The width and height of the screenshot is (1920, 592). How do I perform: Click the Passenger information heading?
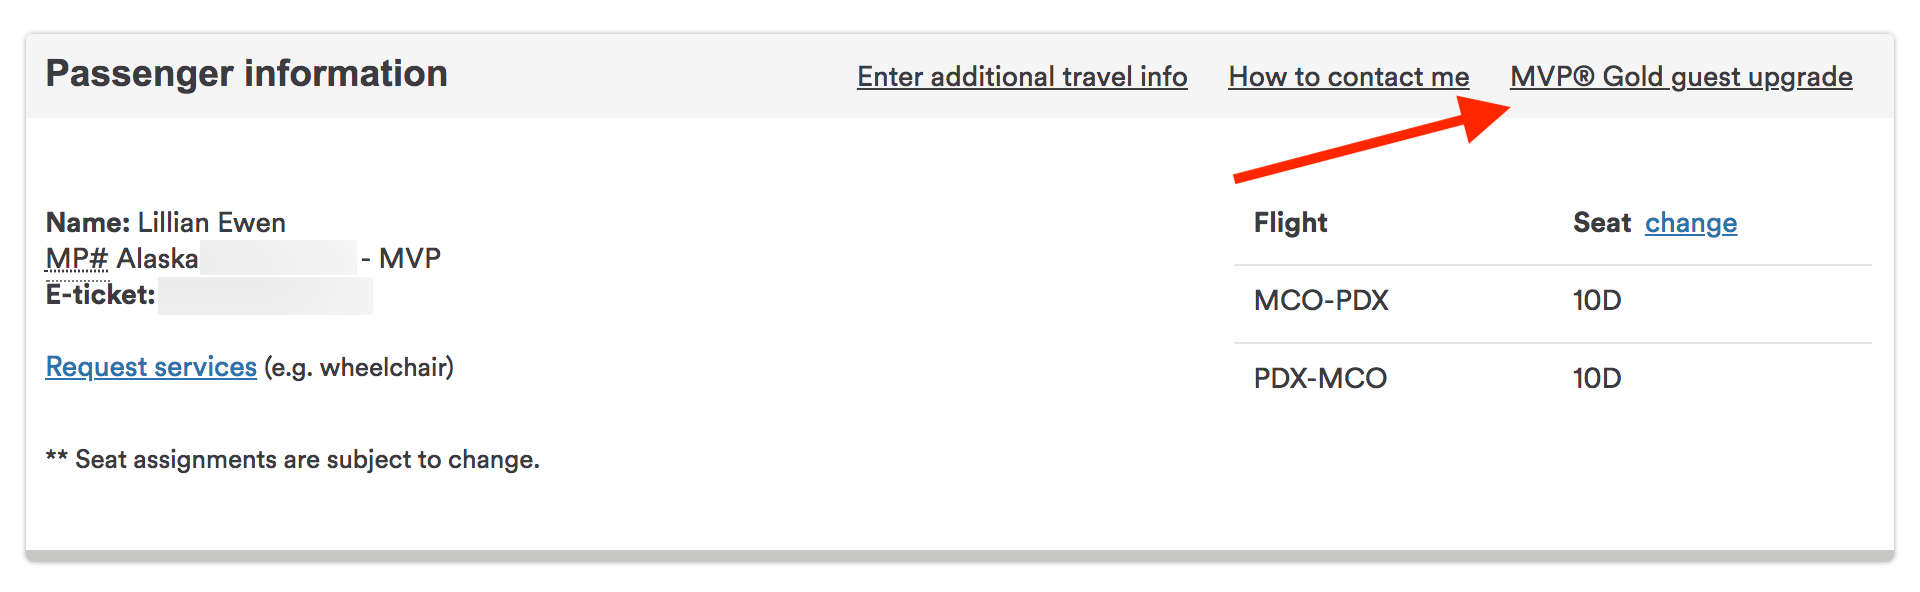point(247,72)
